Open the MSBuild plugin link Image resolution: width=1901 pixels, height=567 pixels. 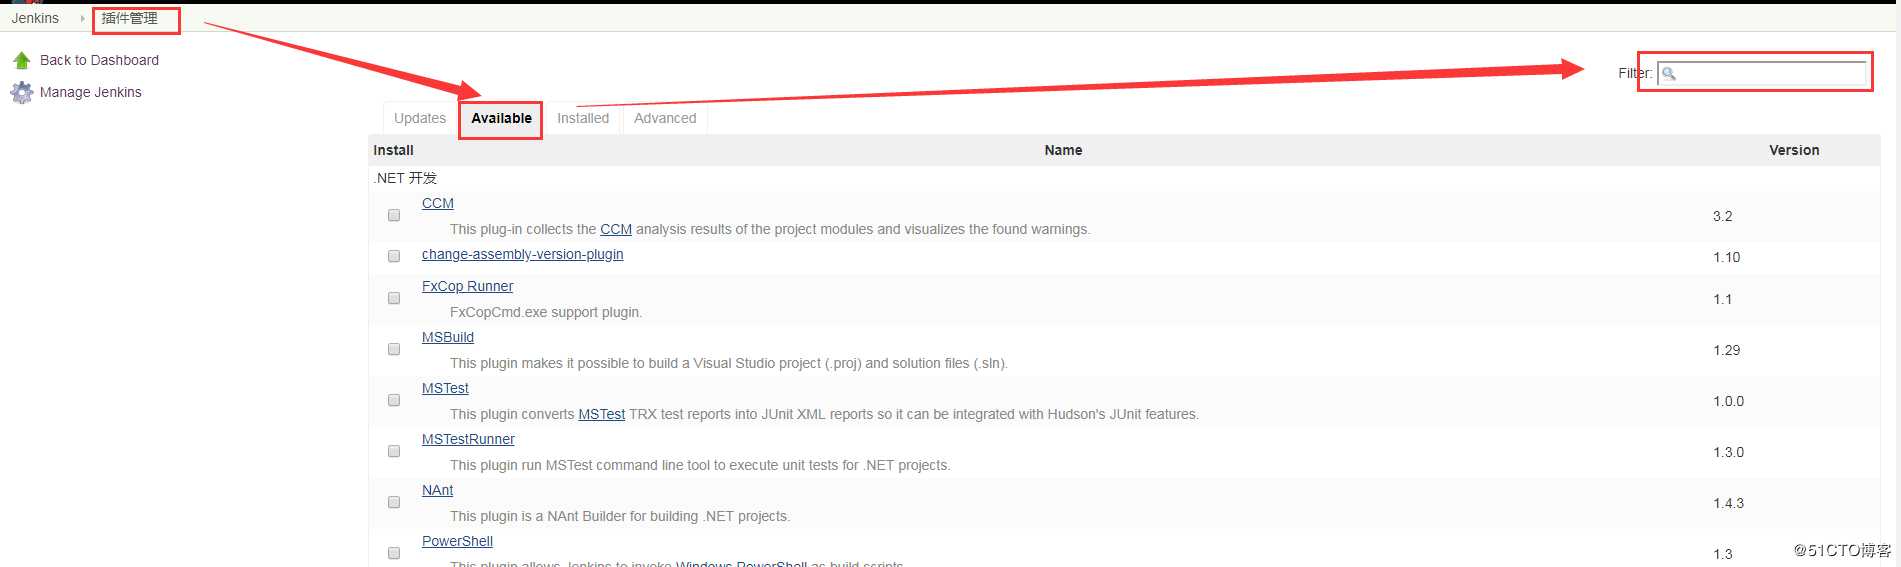448,337
